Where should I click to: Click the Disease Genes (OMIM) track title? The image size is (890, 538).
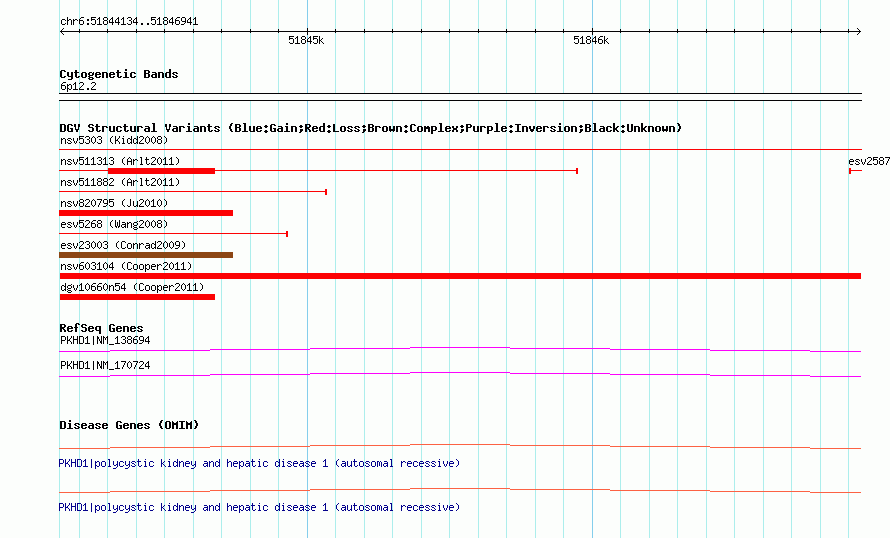(129, 425)
